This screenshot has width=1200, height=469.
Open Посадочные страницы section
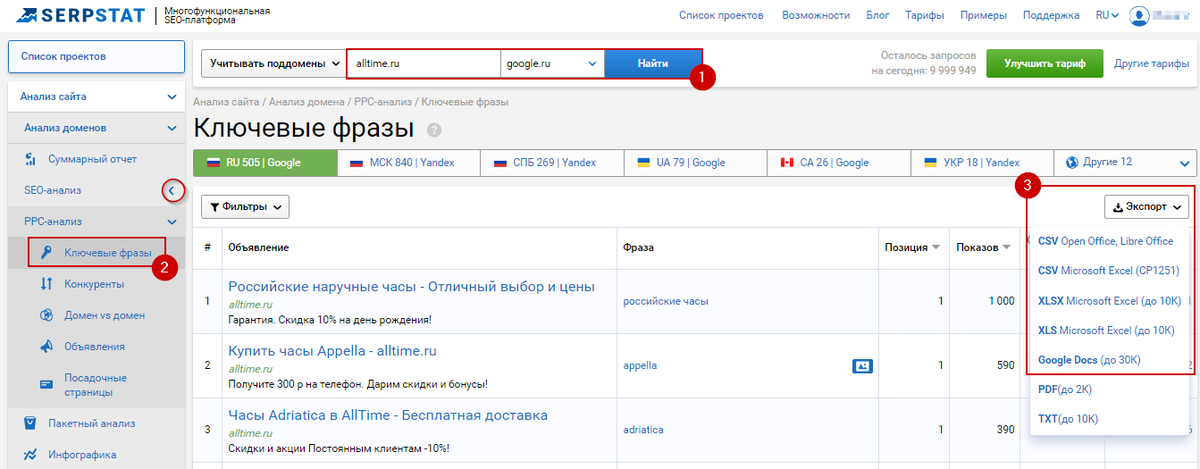96,385
